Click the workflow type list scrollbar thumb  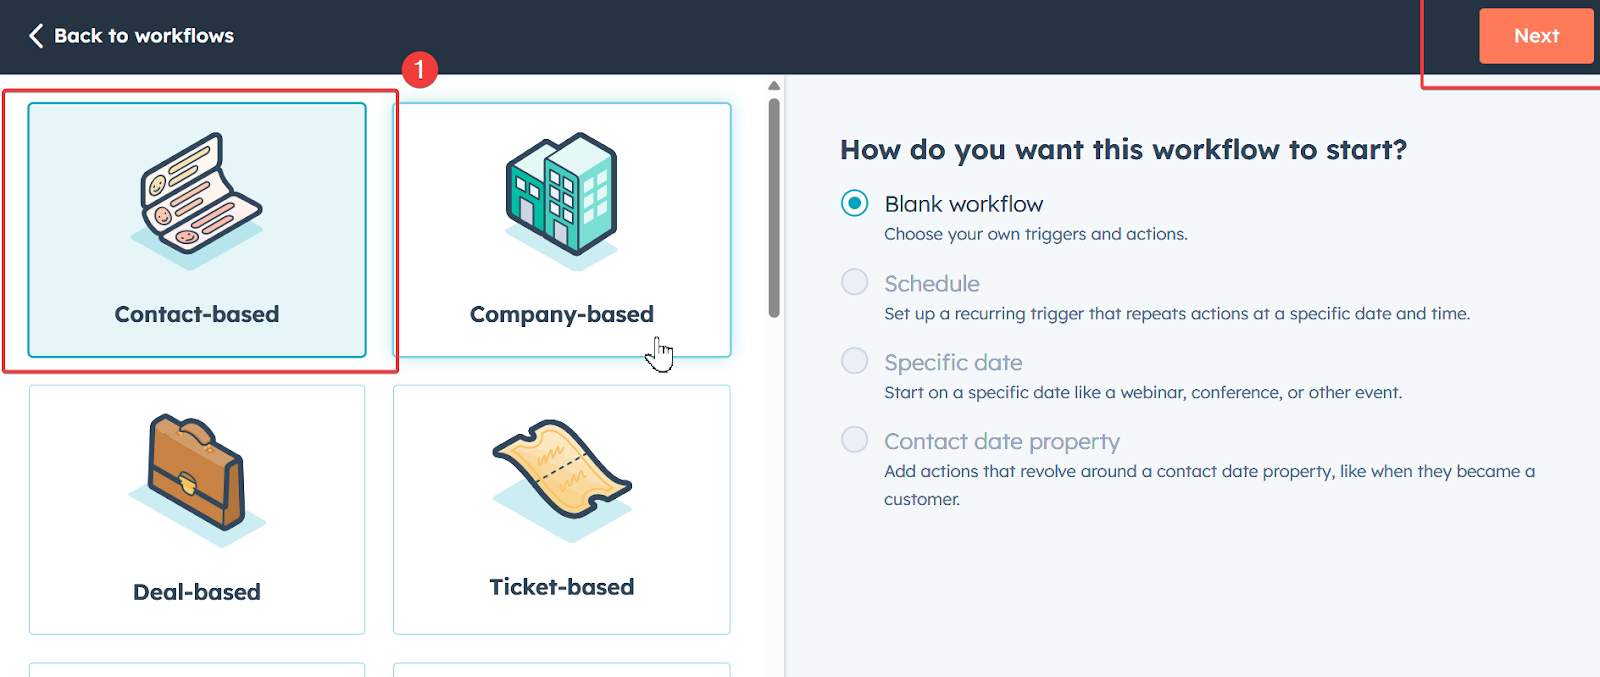point(774,207)
